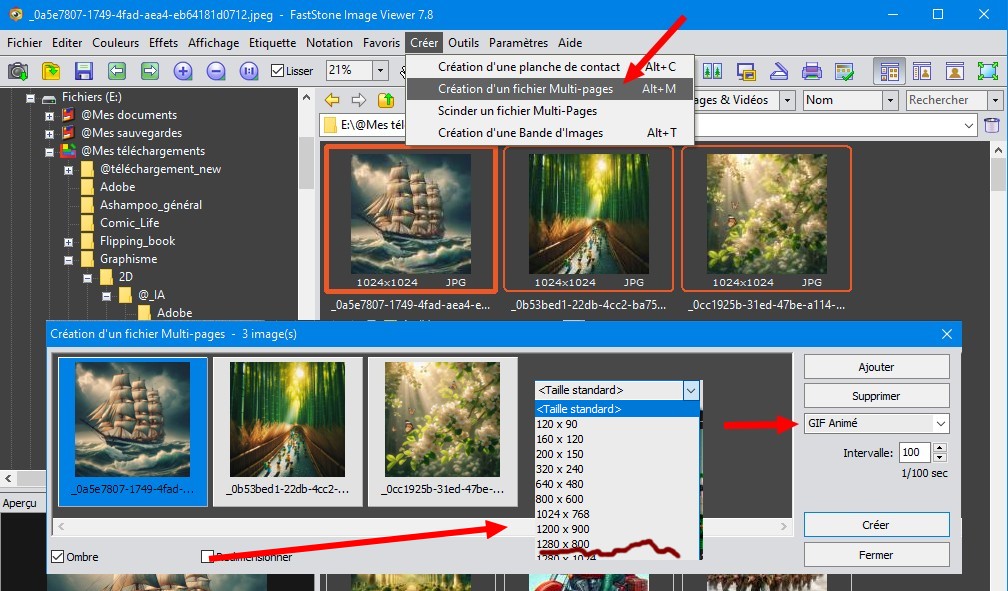Click the green full screen icon
Viewport: 1008px width, 591px height.
click(x=987, y=71)
